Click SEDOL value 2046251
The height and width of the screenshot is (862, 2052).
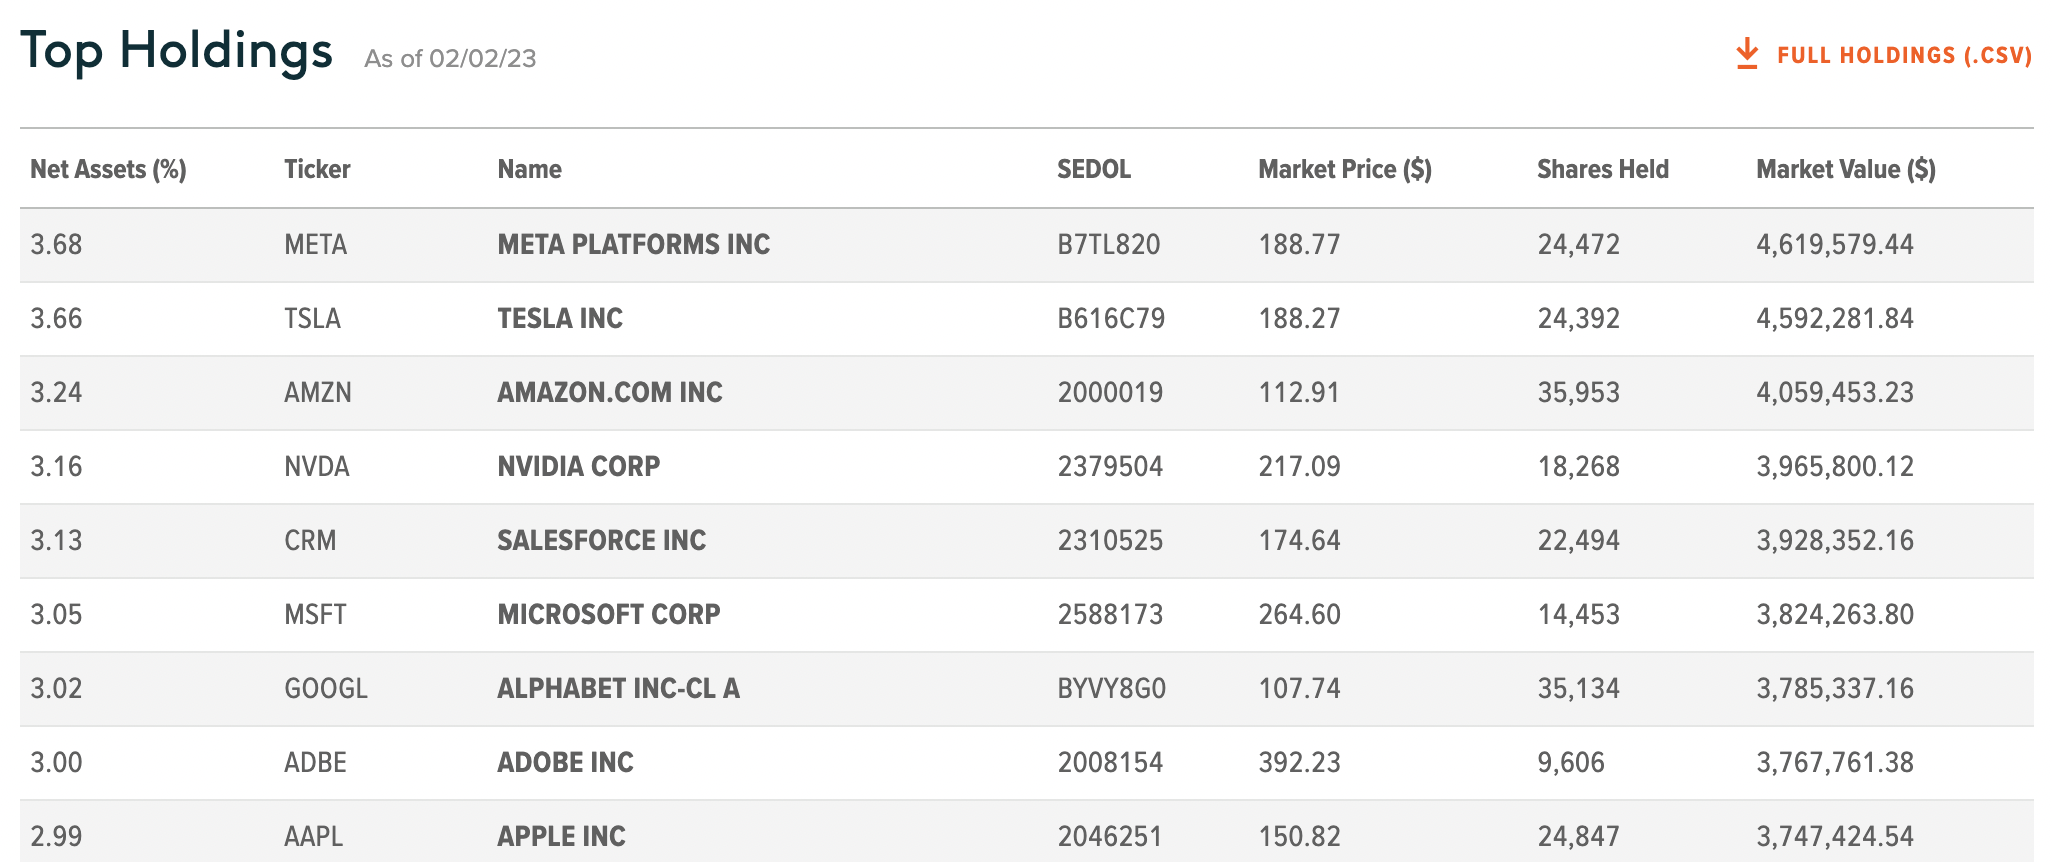coord(1110,836)
